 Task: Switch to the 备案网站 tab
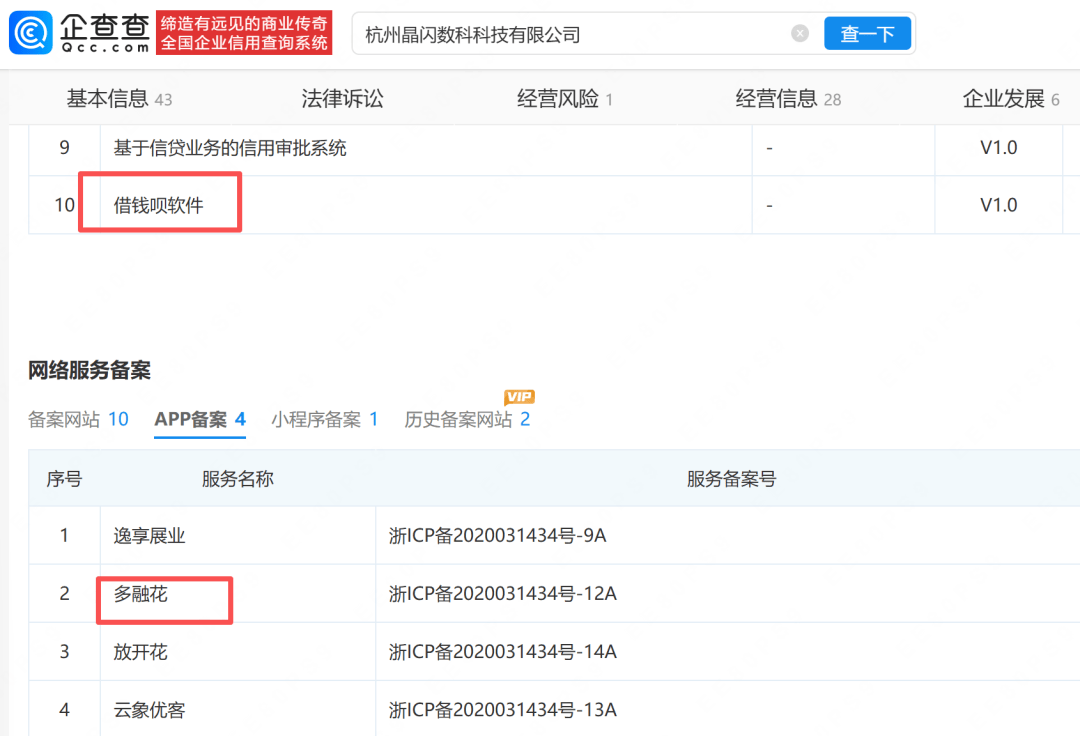[78, 419]
